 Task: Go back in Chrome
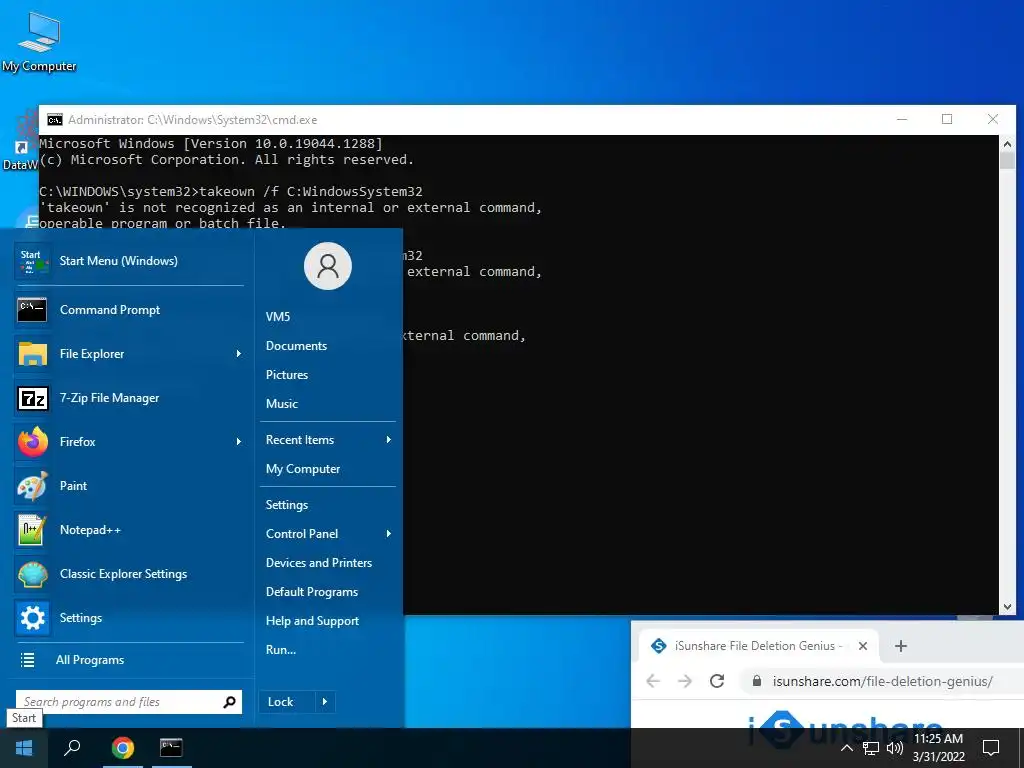point(653,681)
